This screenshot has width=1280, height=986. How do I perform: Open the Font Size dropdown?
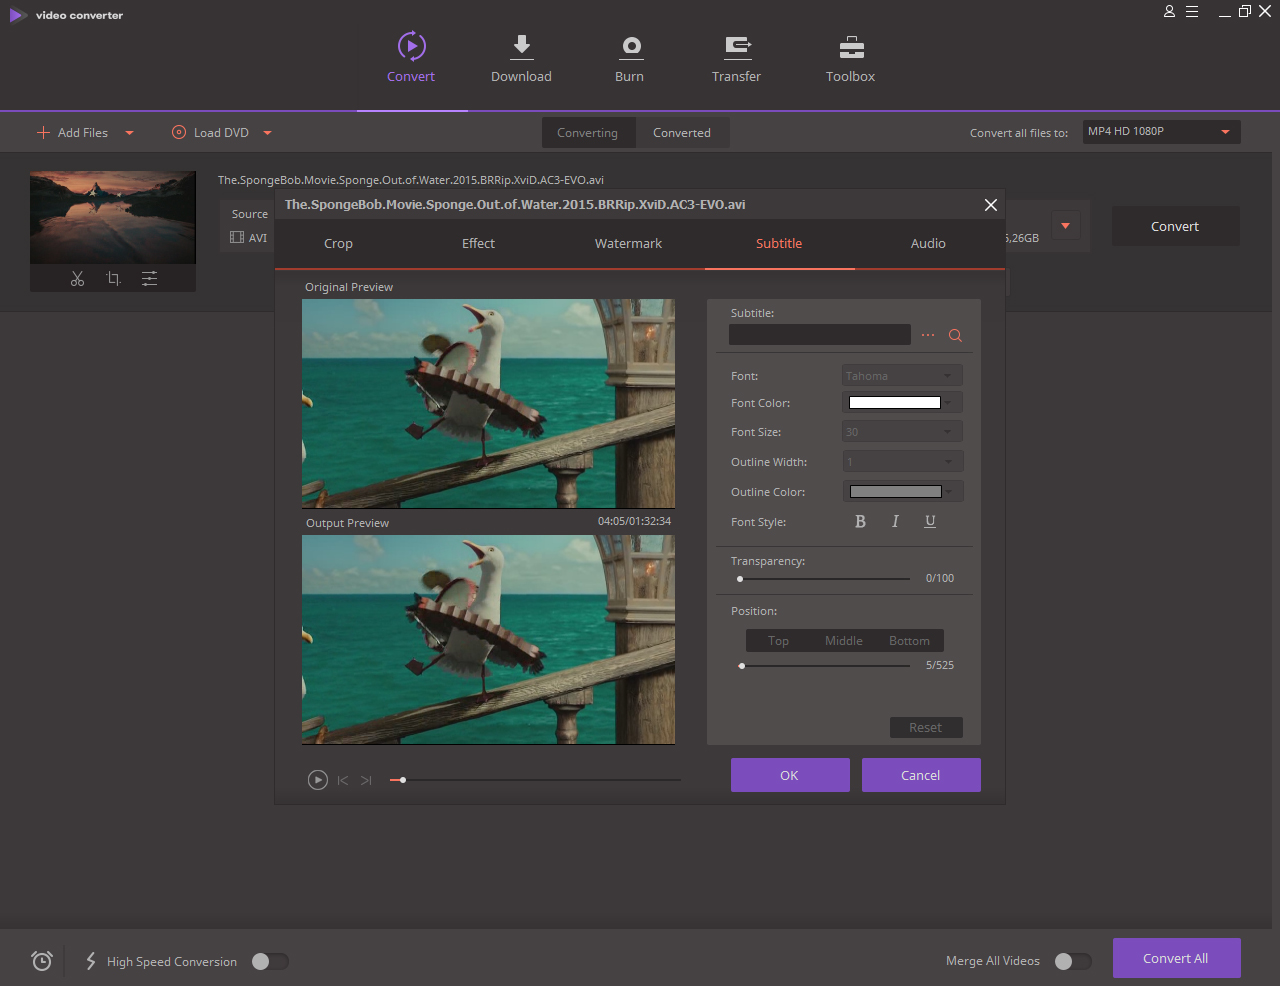[x=902, y=432]
